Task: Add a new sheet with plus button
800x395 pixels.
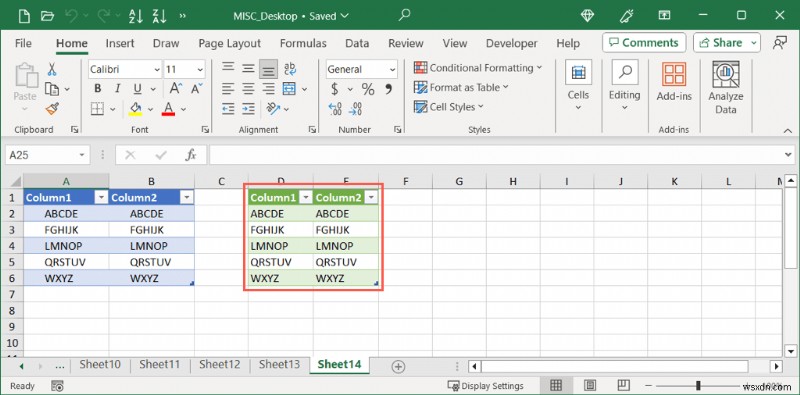Action: coord(398,366)
